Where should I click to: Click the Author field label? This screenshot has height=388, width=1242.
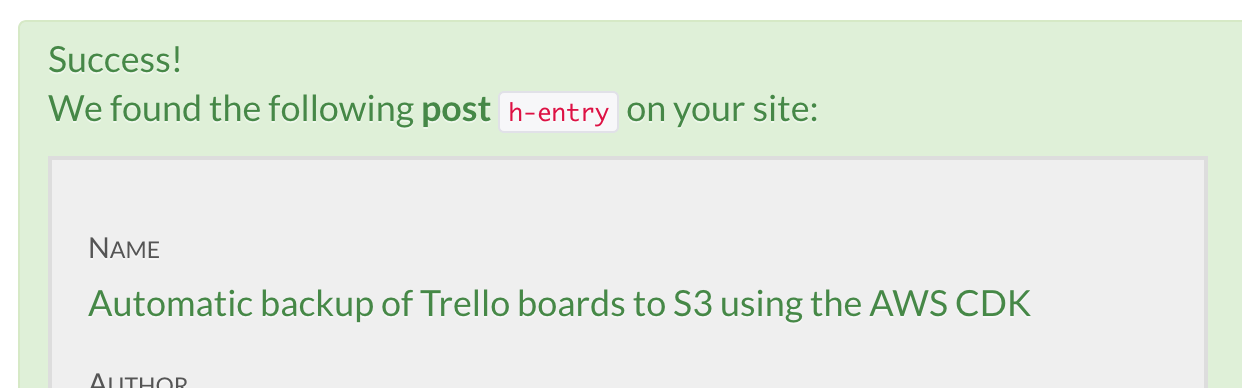tap(138, 381)
